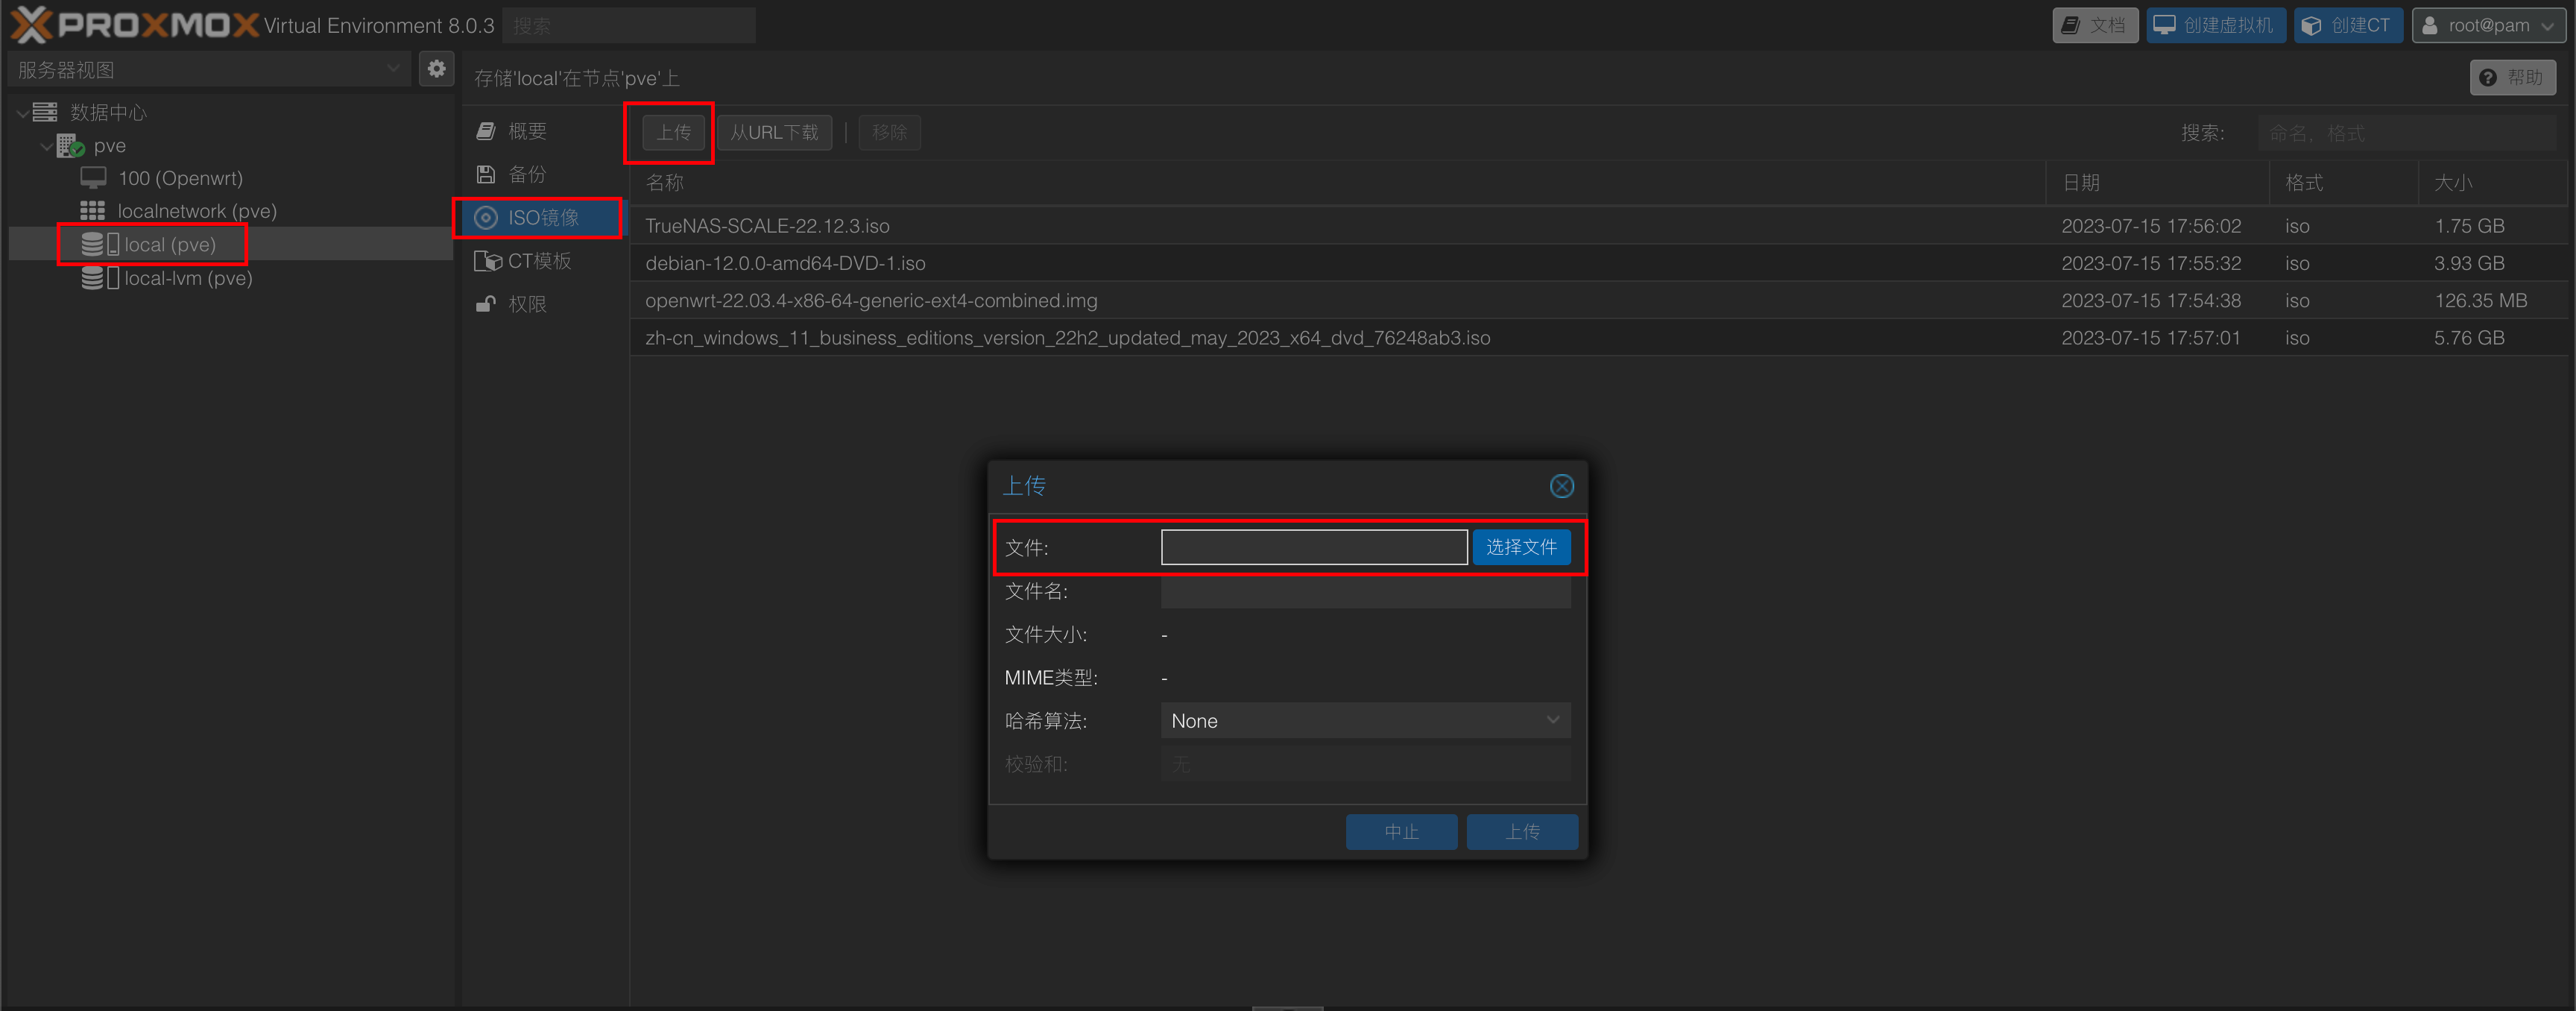
Task: Click the 备份 floppy disk icon
Action: (x=486, y=174)
